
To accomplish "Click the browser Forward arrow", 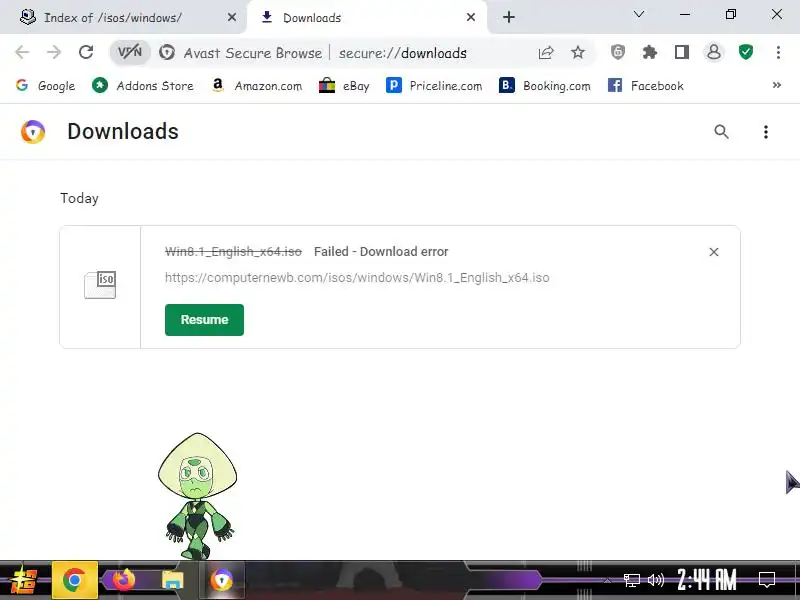I will coord(54,52).
